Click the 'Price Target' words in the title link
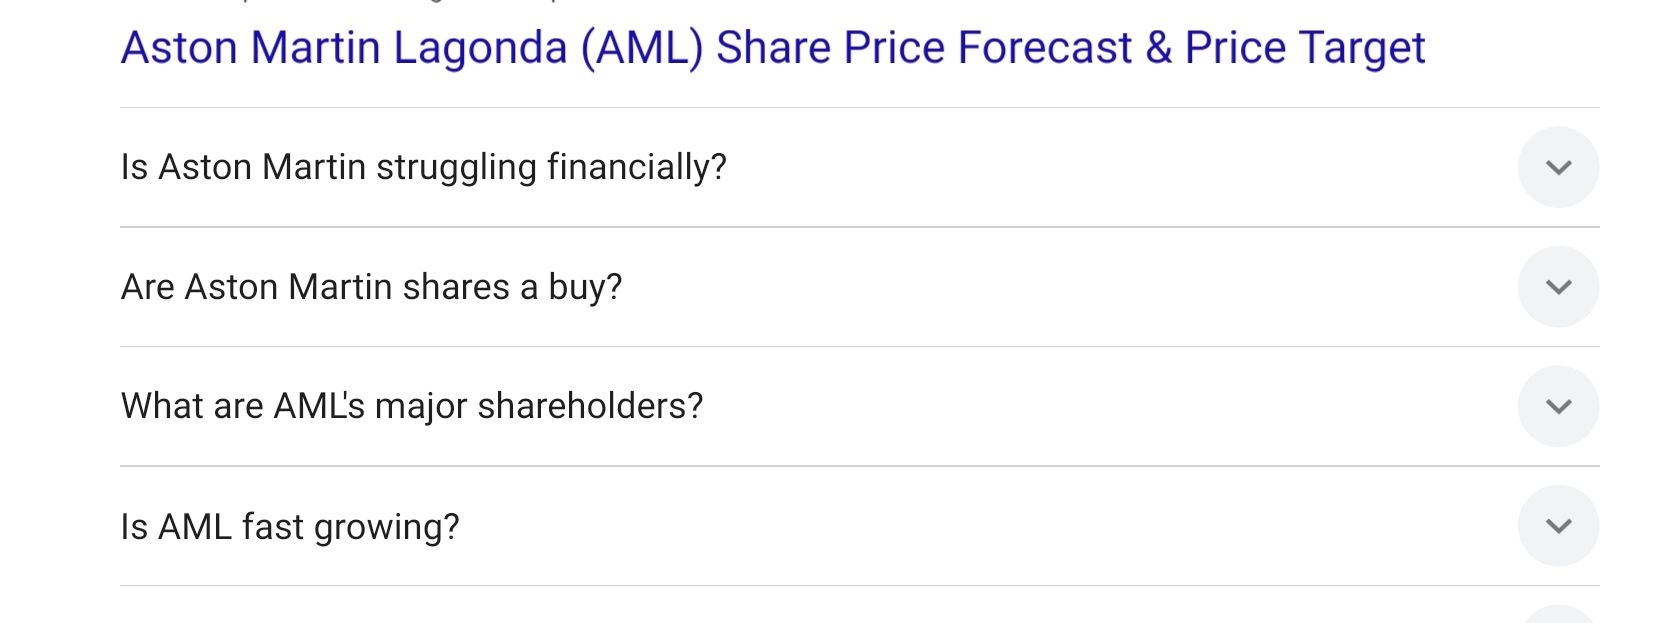 point(1304,48)
